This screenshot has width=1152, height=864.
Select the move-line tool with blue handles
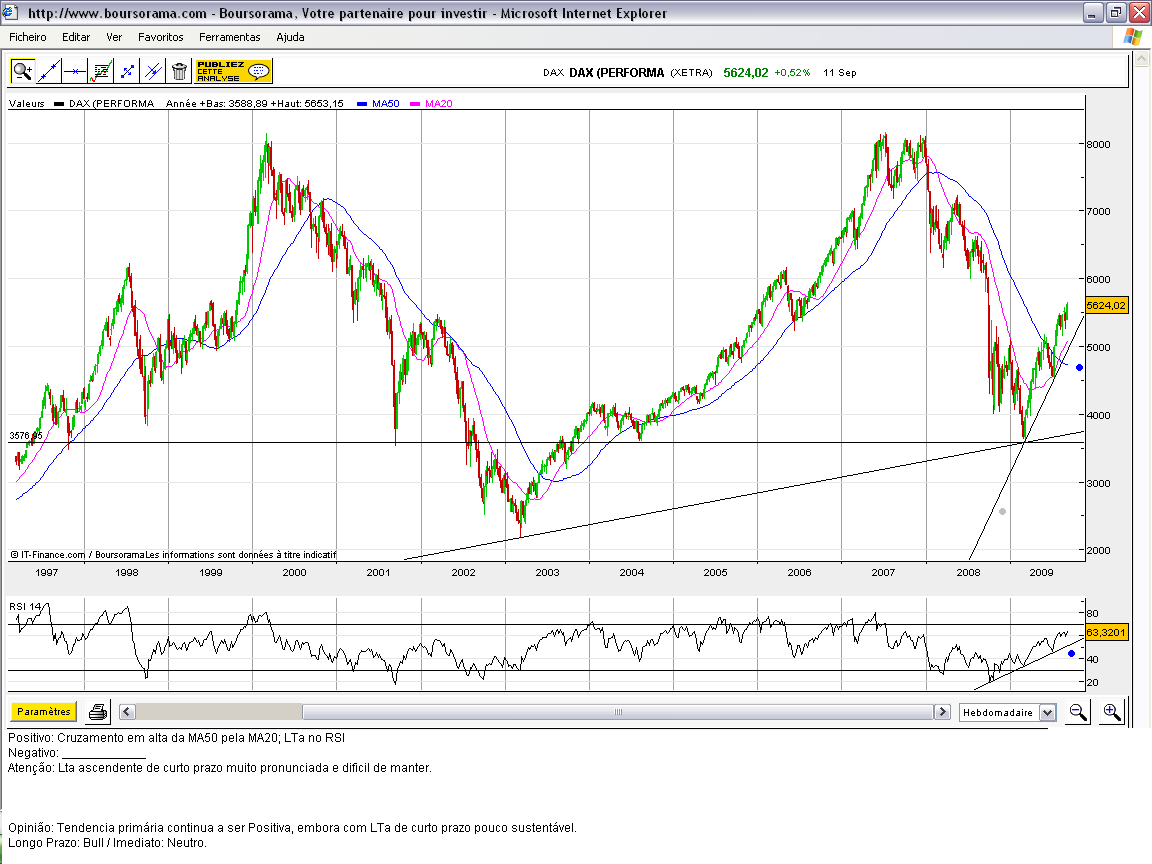127,71
